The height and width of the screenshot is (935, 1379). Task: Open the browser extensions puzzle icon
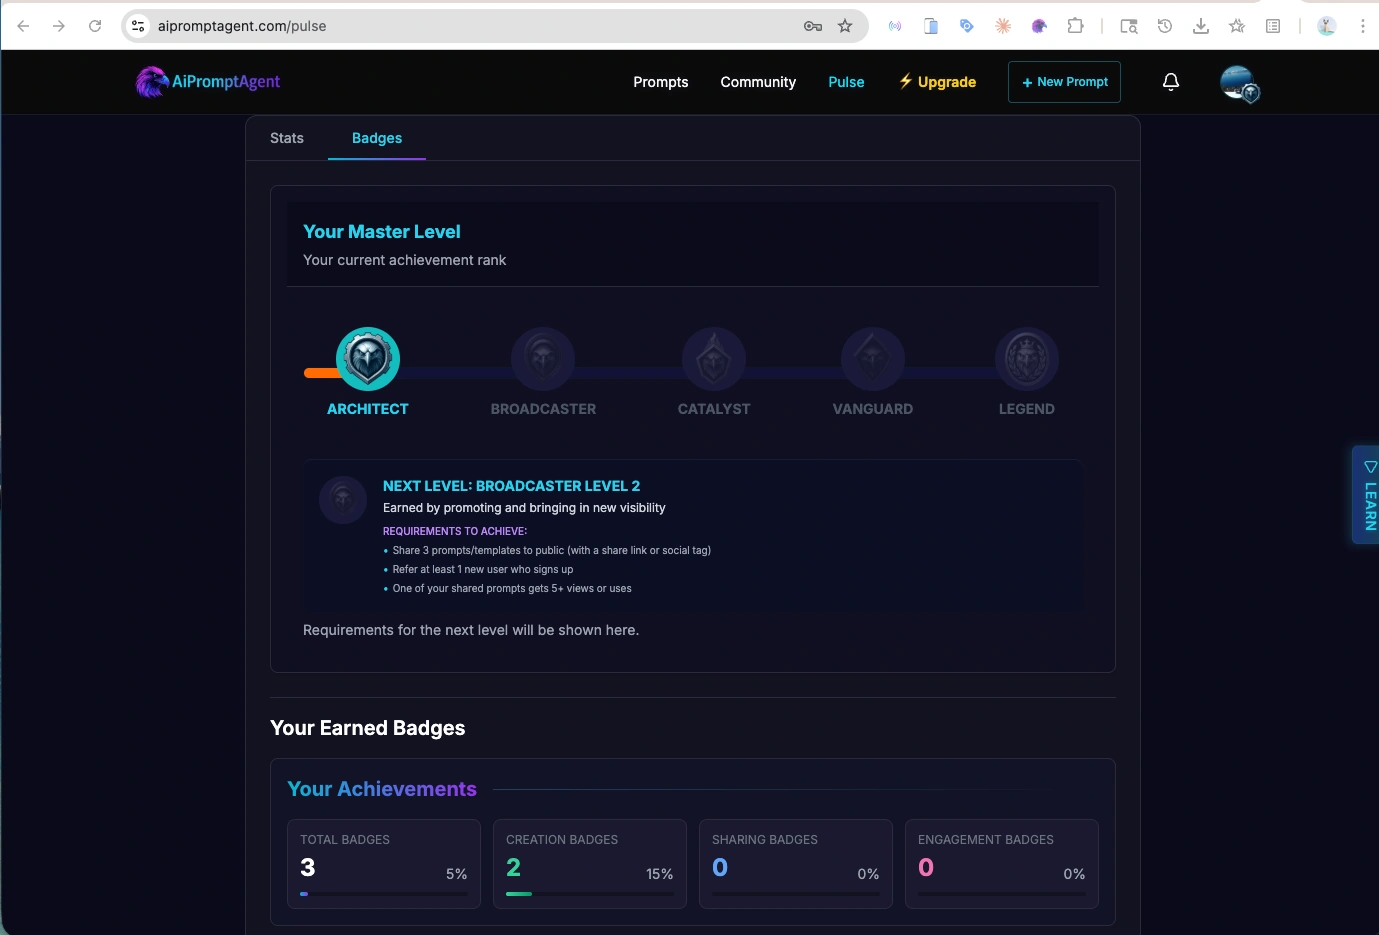coord(1075,26)
